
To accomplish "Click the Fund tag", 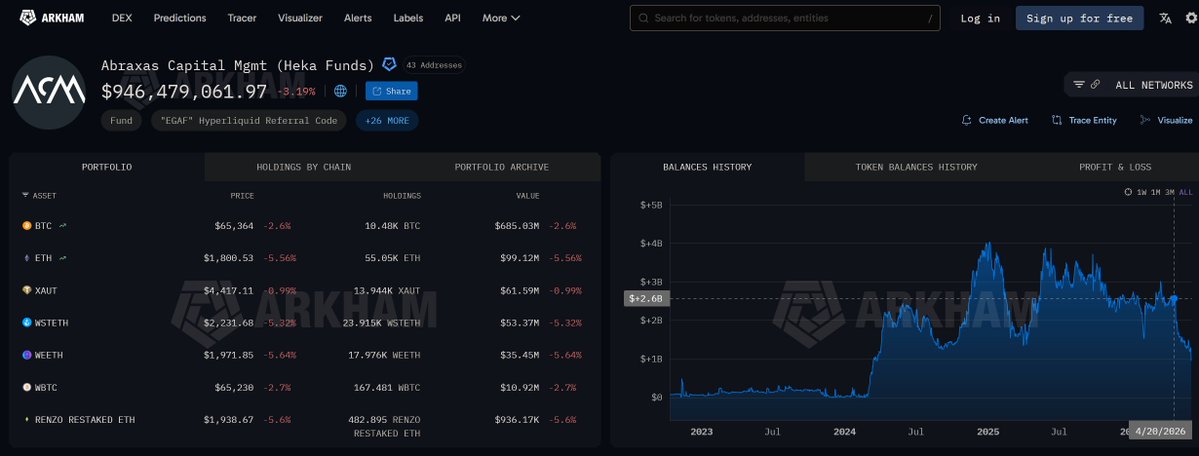I will [121, 120].
